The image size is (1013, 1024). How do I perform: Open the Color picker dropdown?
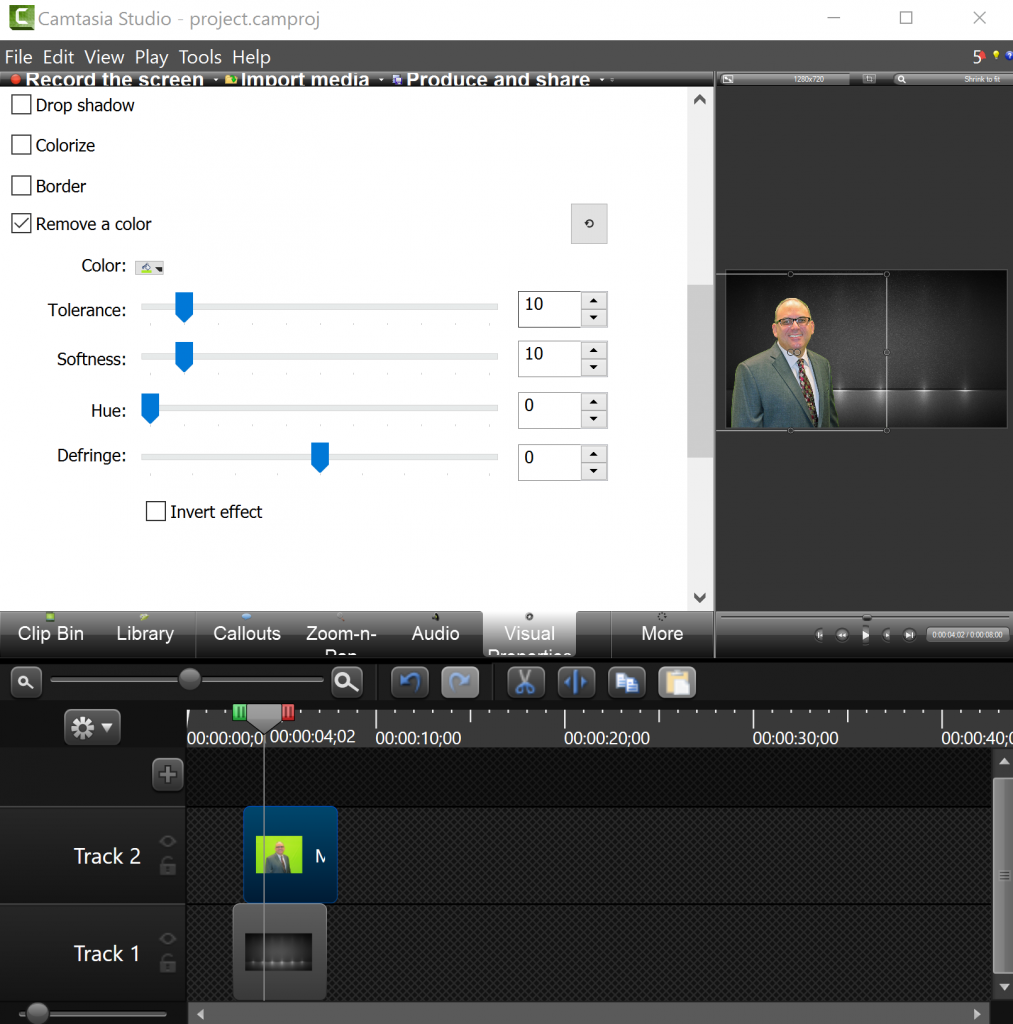point(150,268)
